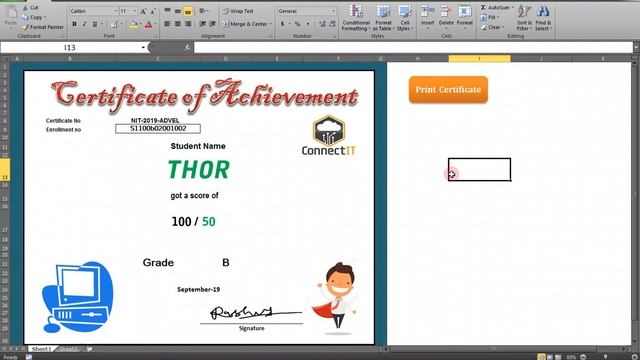Toggle Middle Align in Alignment group
The width and height of the screenshot is (640, 360).
tap(178, 11)
